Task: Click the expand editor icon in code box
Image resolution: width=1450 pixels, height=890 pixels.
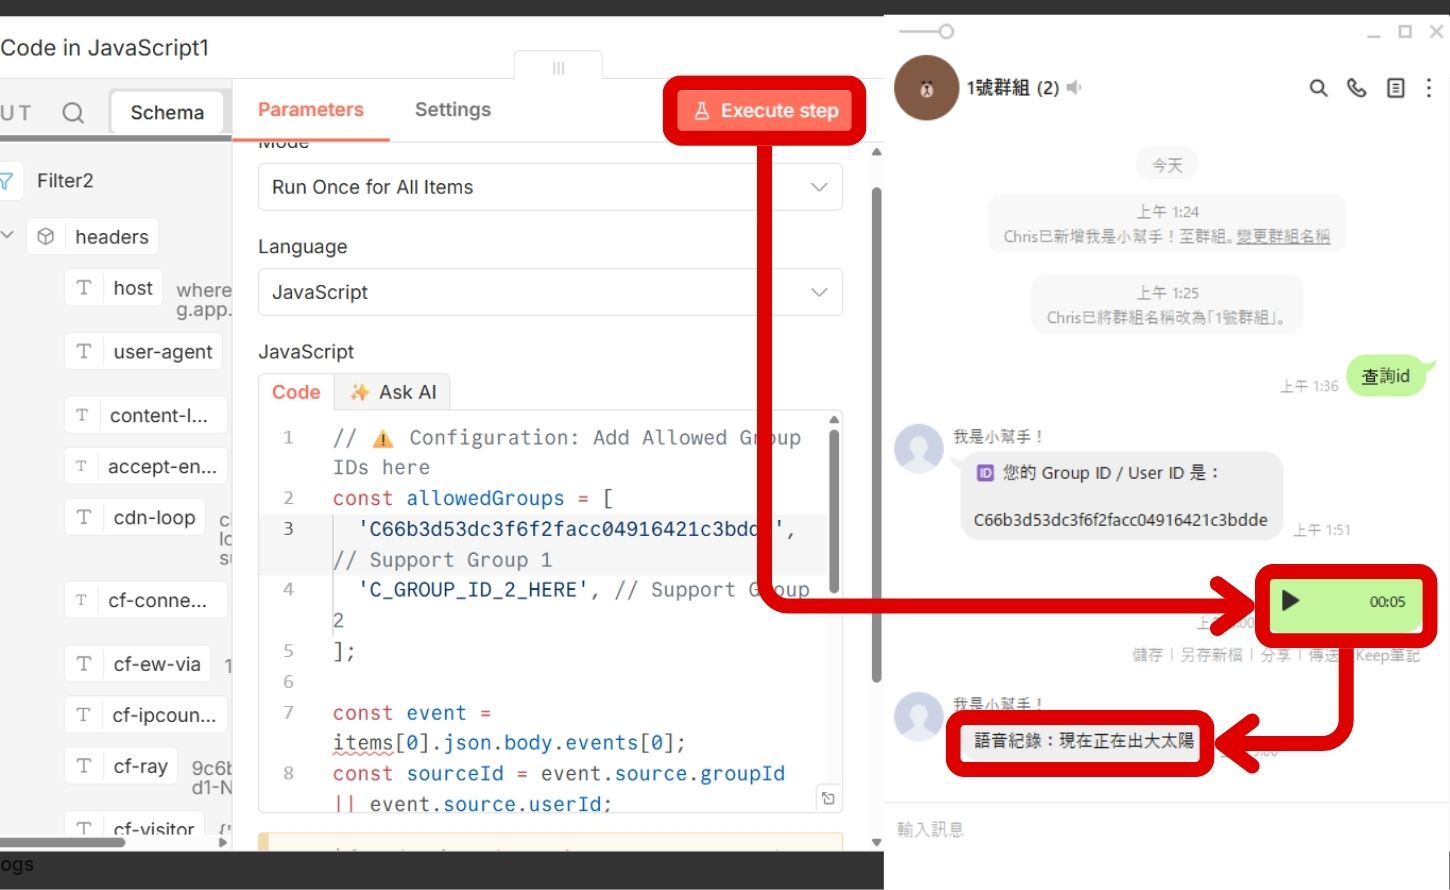Action: [828, 798]
